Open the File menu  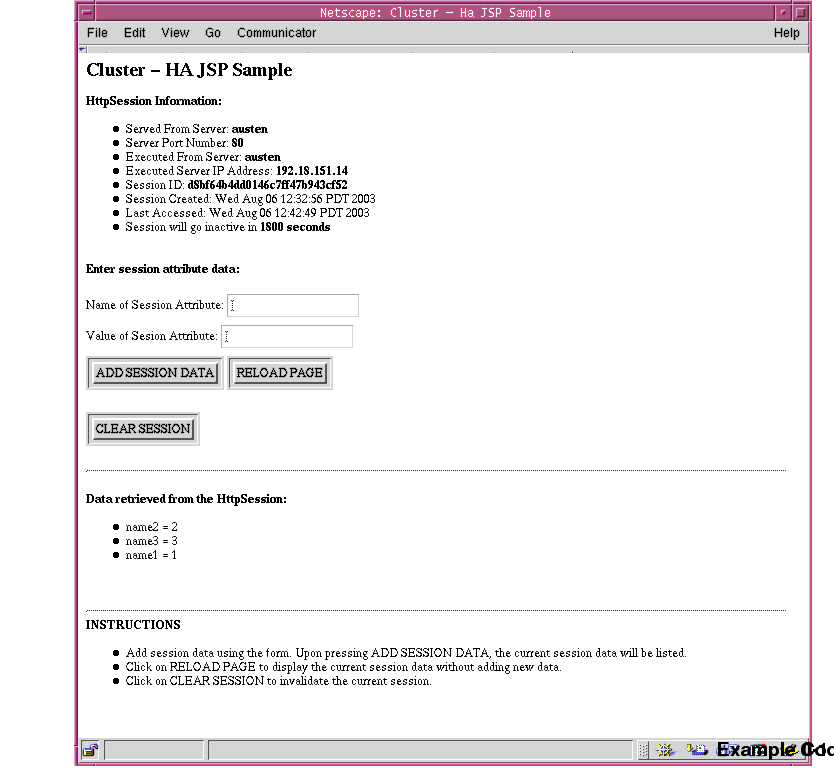(x=96, y=32)
